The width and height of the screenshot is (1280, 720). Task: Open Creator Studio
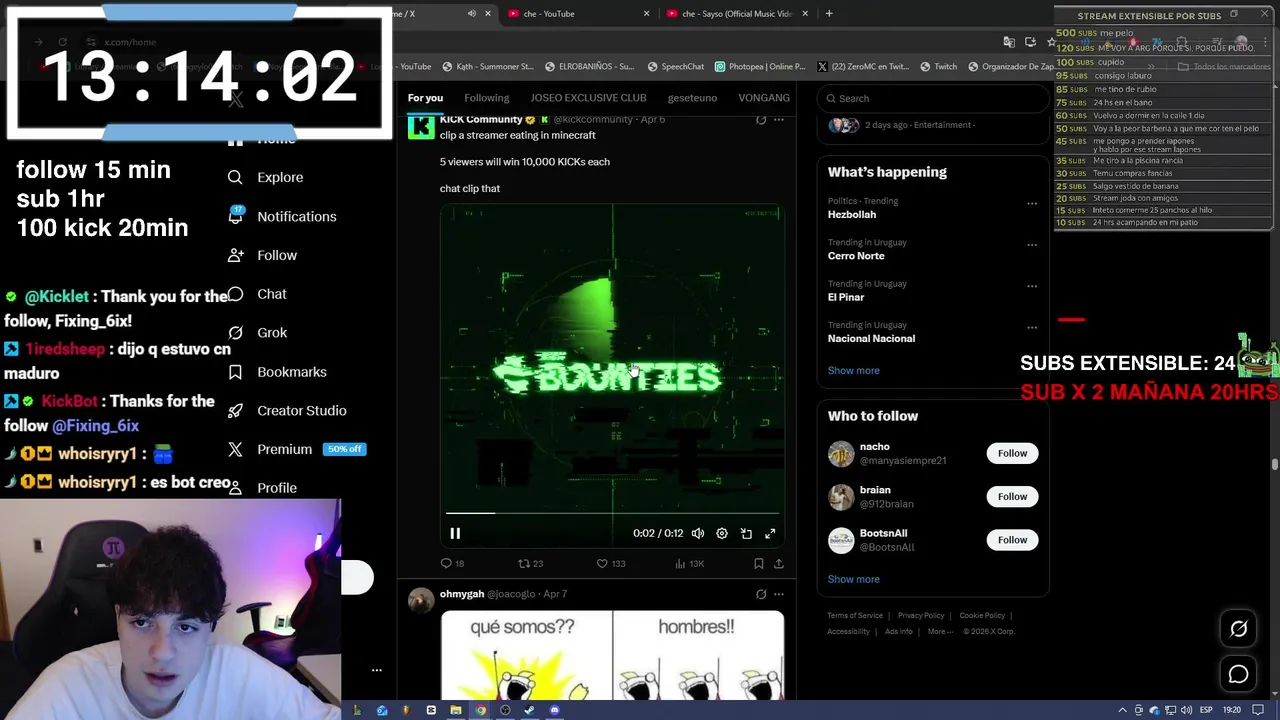coord(287,410)
